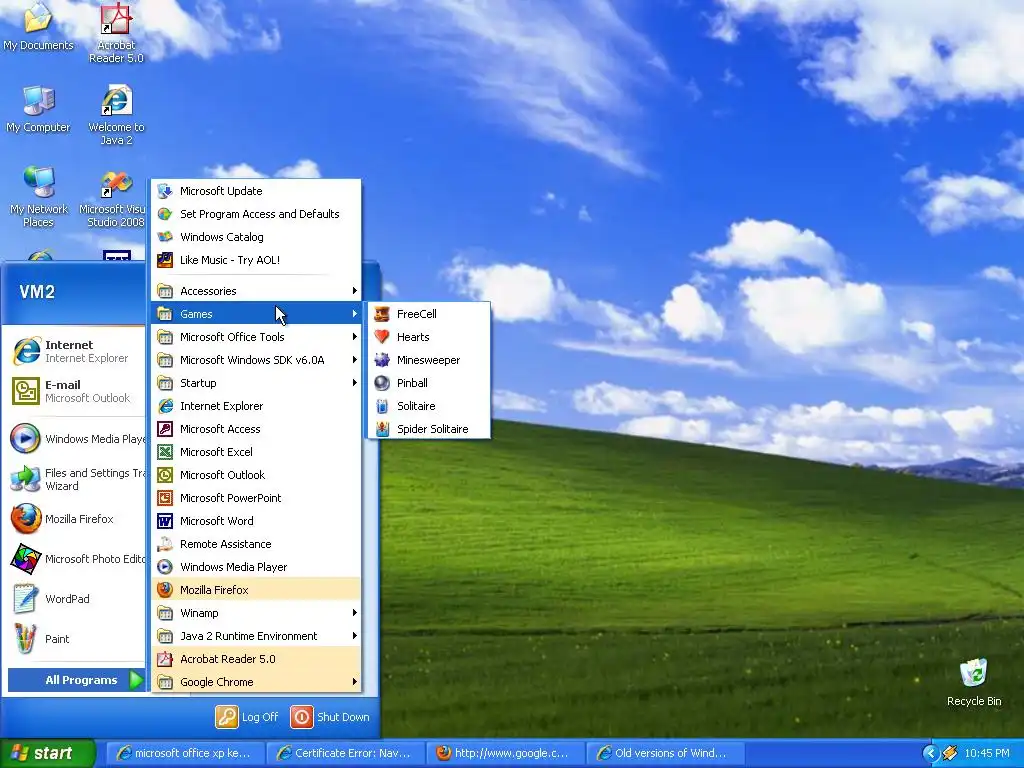Image resolution: width=1024 pixels, height=768 pixels.
Task: Expand Microsoft Office Tools submenu arrow
Action: point(354,337)
